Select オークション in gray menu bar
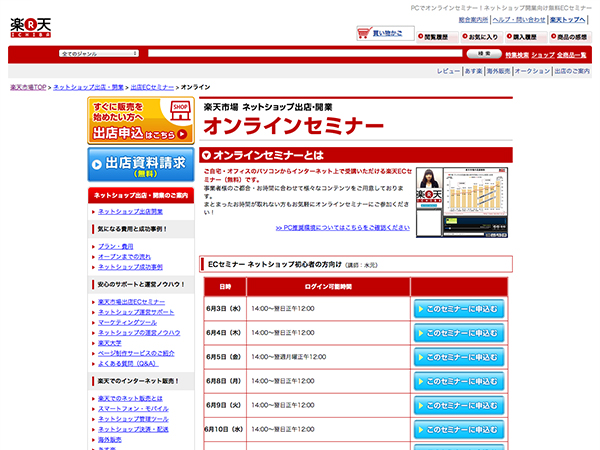This screenshot has width=600, height=450. [x=532, y=71]
